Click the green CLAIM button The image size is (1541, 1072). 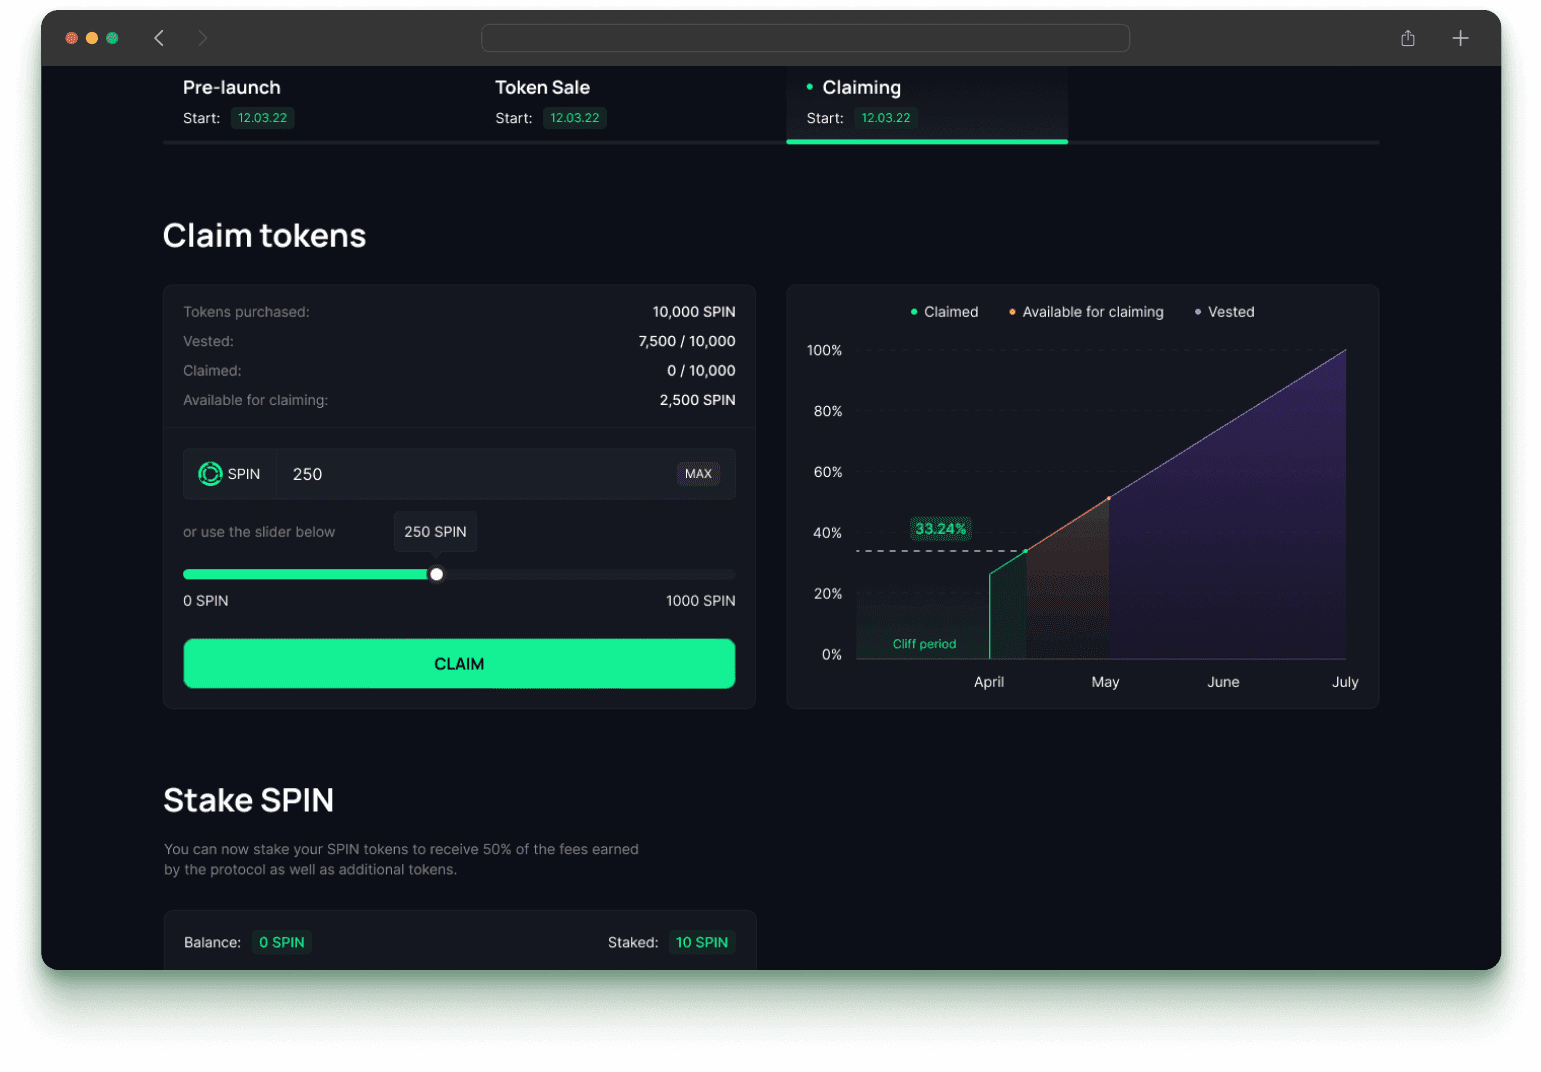(x=459, y=664)
